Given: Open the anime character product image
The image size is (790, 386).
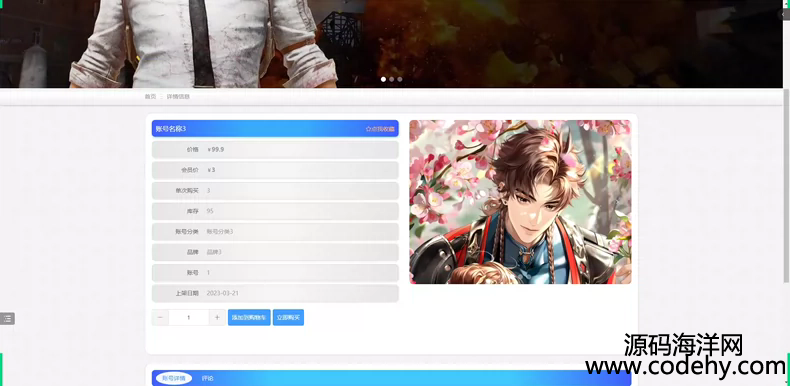Looking at the screenshot, I should tap(520, 202).
